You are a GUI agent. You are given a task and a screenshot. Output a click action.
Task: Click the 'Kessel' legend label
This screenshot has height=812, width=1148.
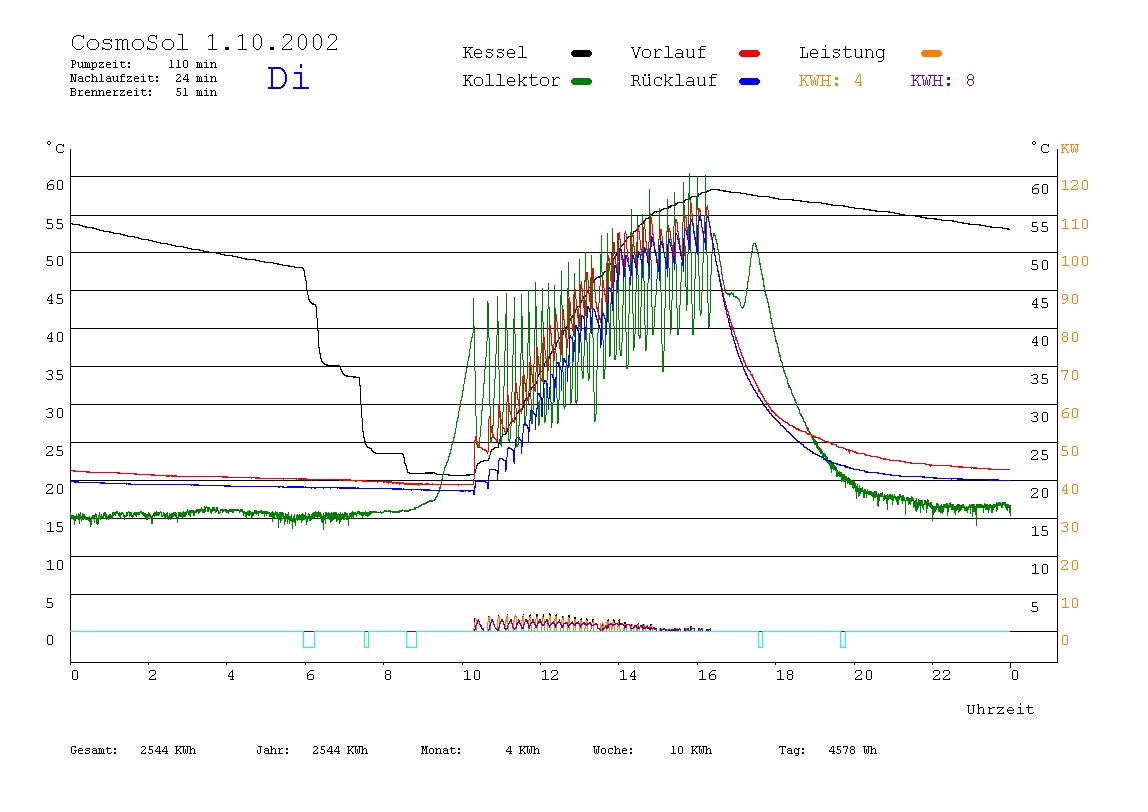tap(494, 53)
